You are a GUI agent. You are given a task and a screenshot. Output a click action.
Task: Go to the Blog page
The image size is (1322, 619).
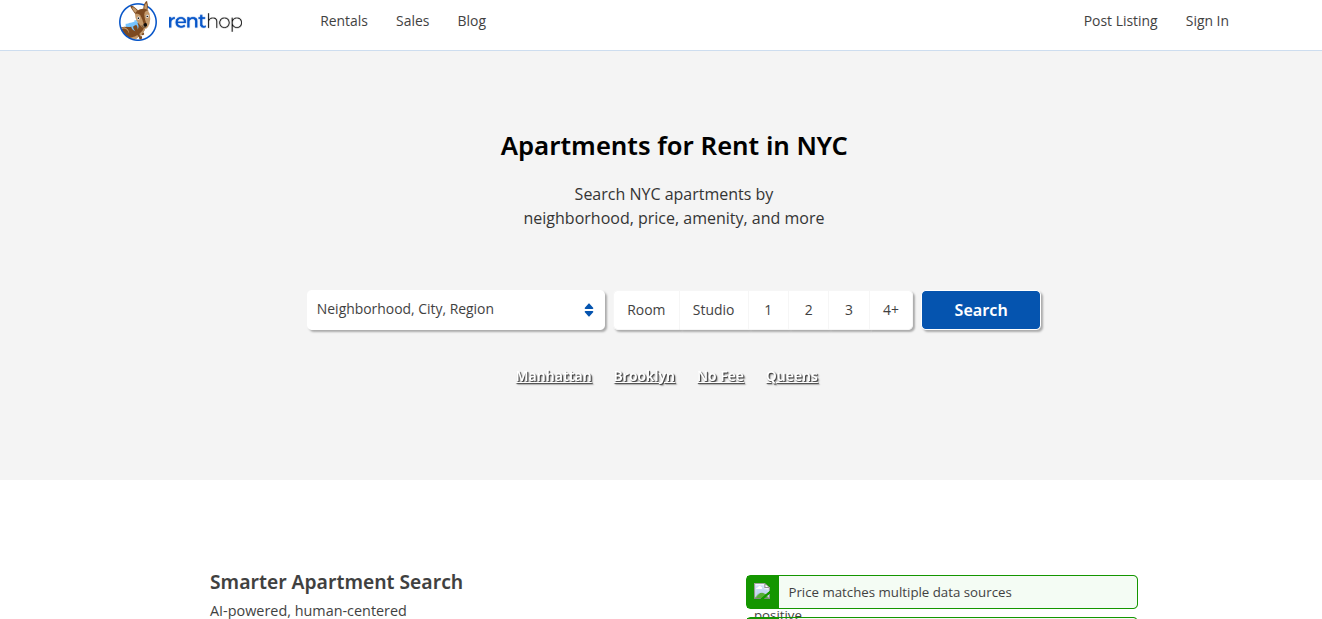(472, 21)
